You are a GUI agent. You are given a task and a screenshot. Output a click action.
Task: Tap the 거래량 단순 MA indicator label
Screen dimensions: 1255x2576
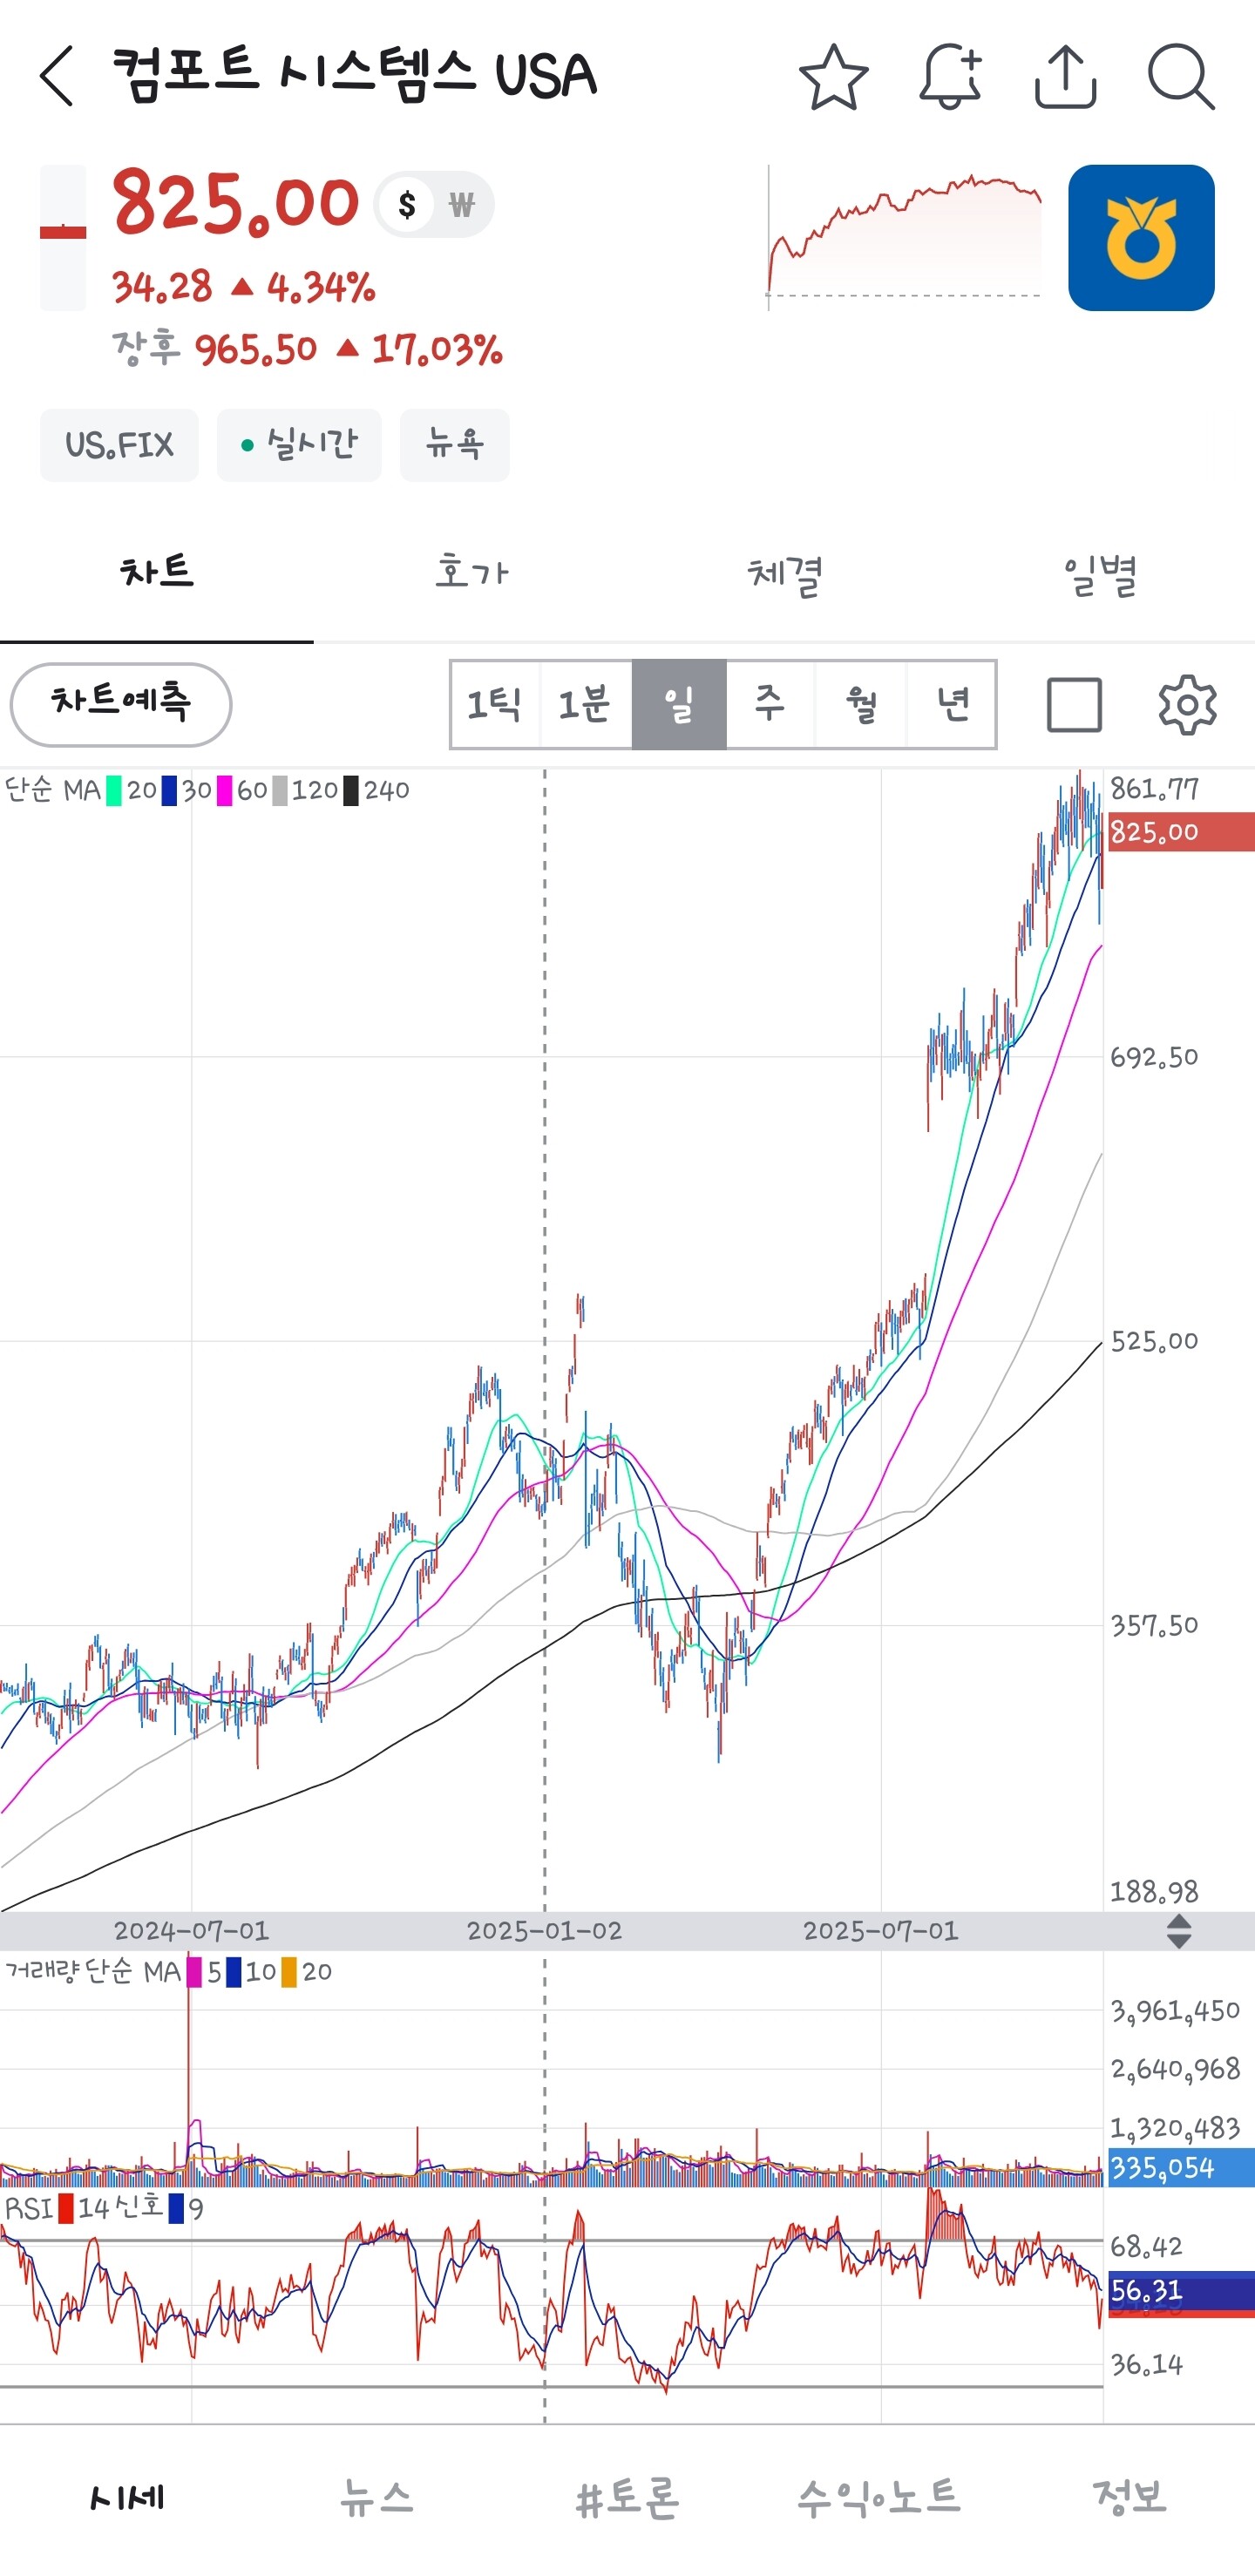93,1971
